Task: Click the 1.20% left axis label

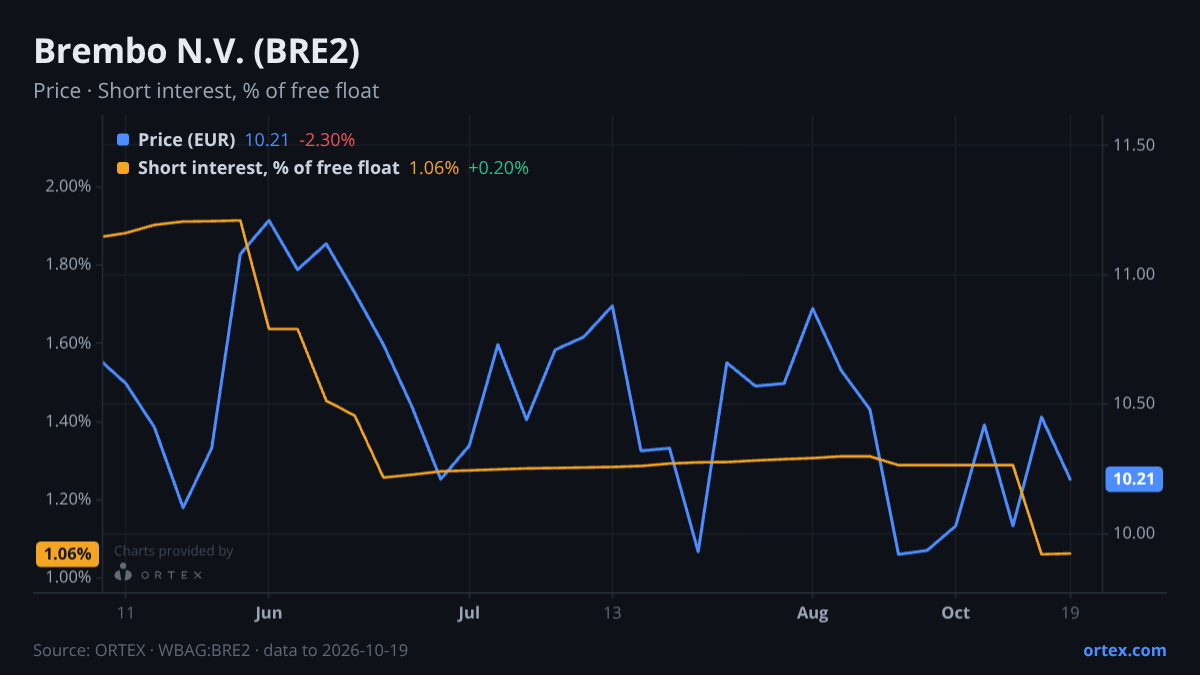Action: click(x=68, y=499)
